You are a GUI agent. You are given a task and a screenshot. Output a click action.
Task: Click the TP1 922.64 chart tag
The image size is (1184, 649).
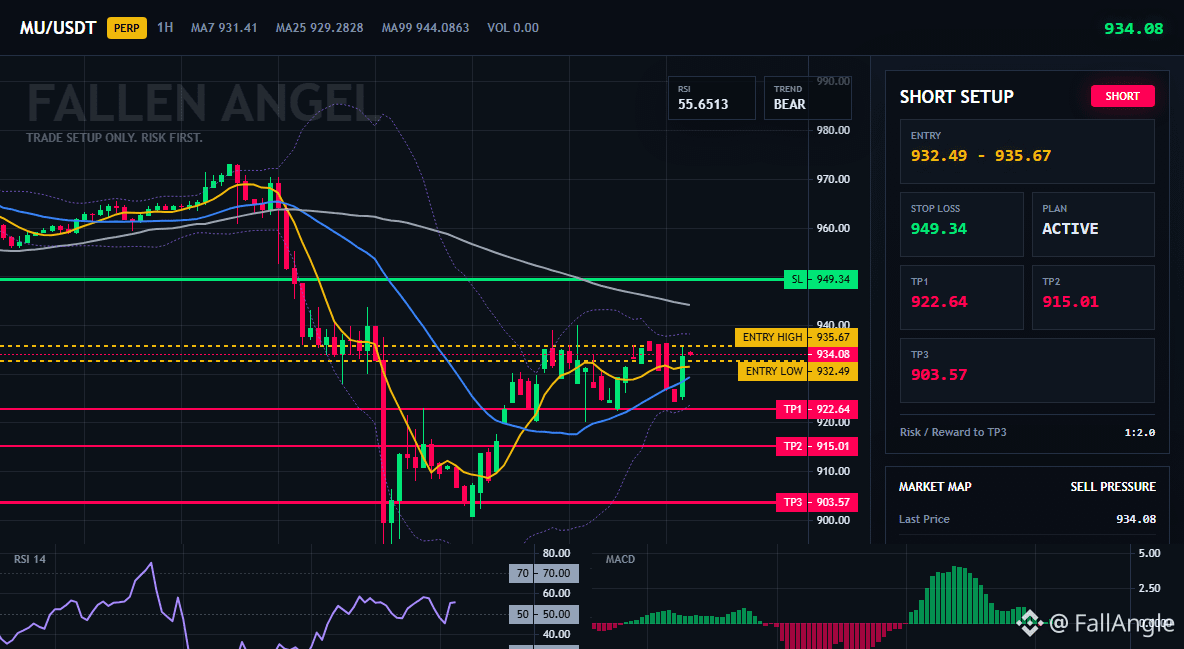coord(816,409)
